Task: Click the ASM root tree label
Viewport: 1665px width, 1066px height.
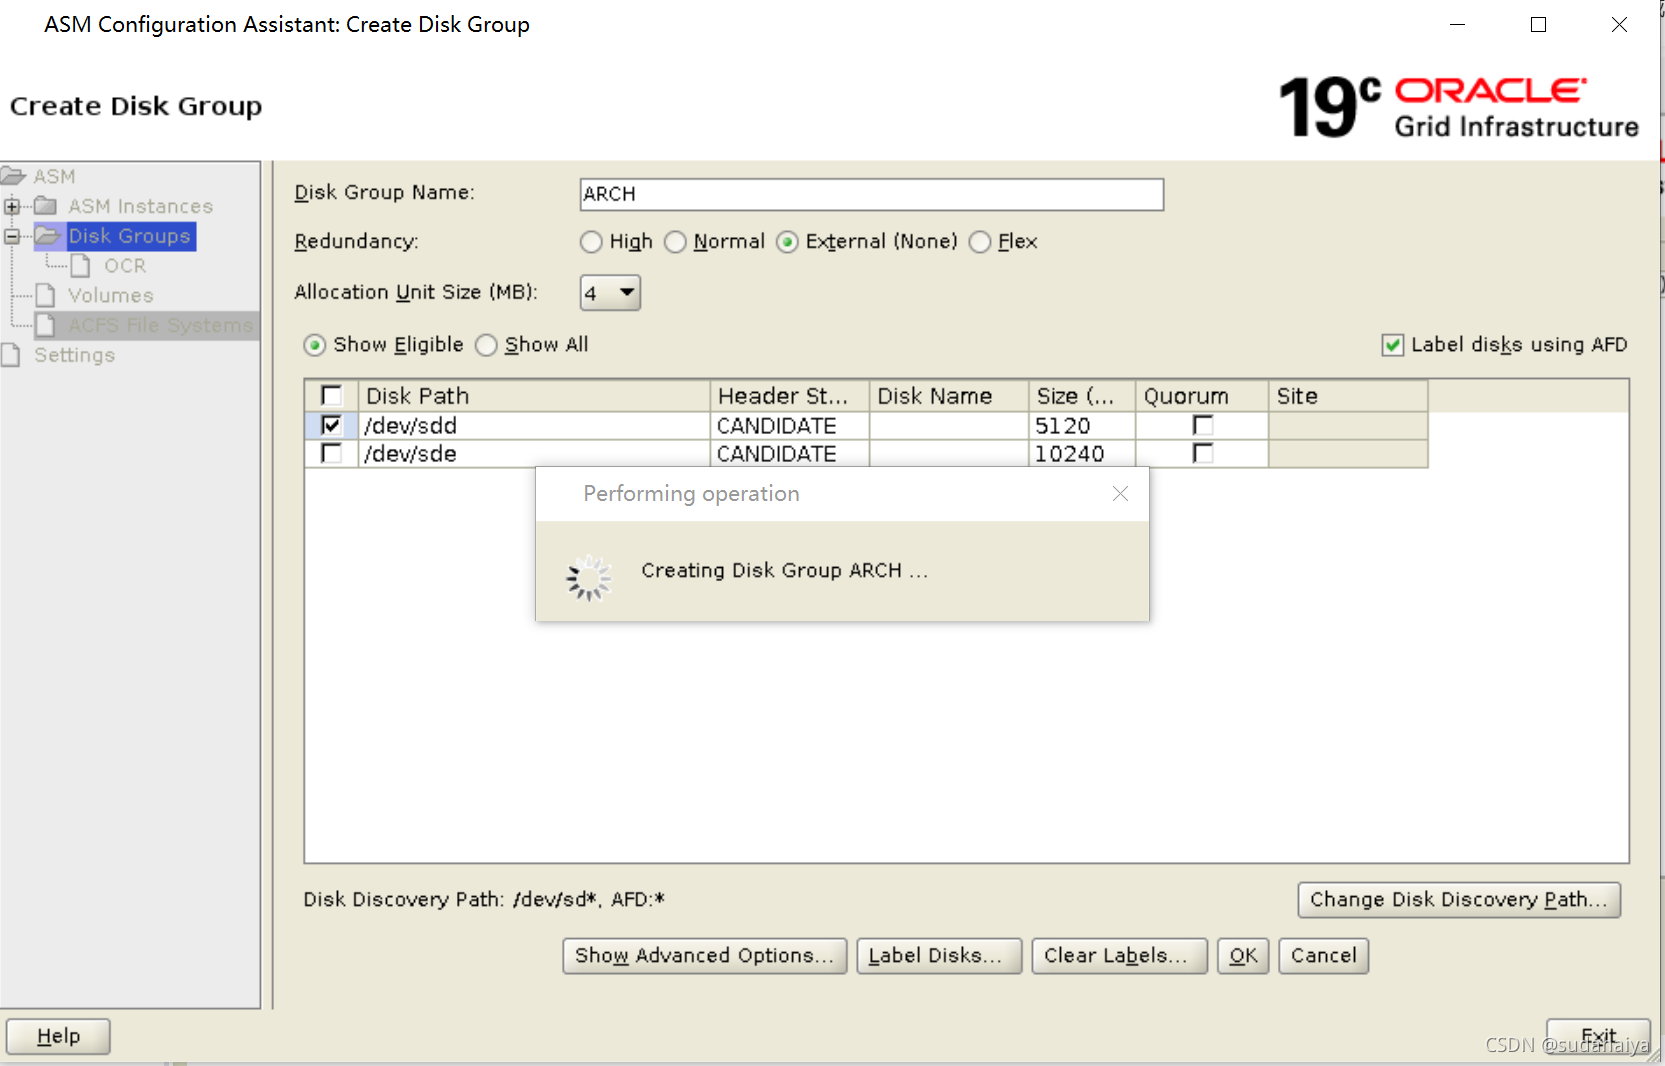Action: click(54, 177)
